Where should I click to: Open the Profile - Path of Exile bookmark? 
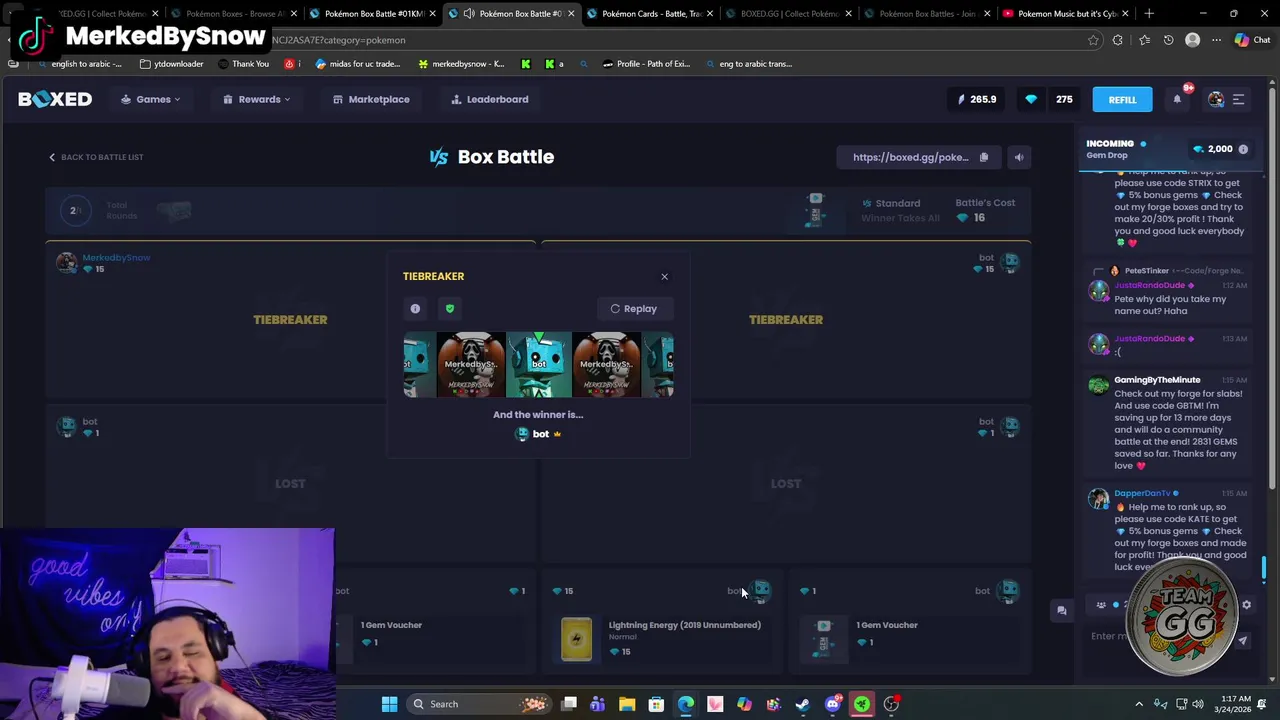tap(646, 64)
